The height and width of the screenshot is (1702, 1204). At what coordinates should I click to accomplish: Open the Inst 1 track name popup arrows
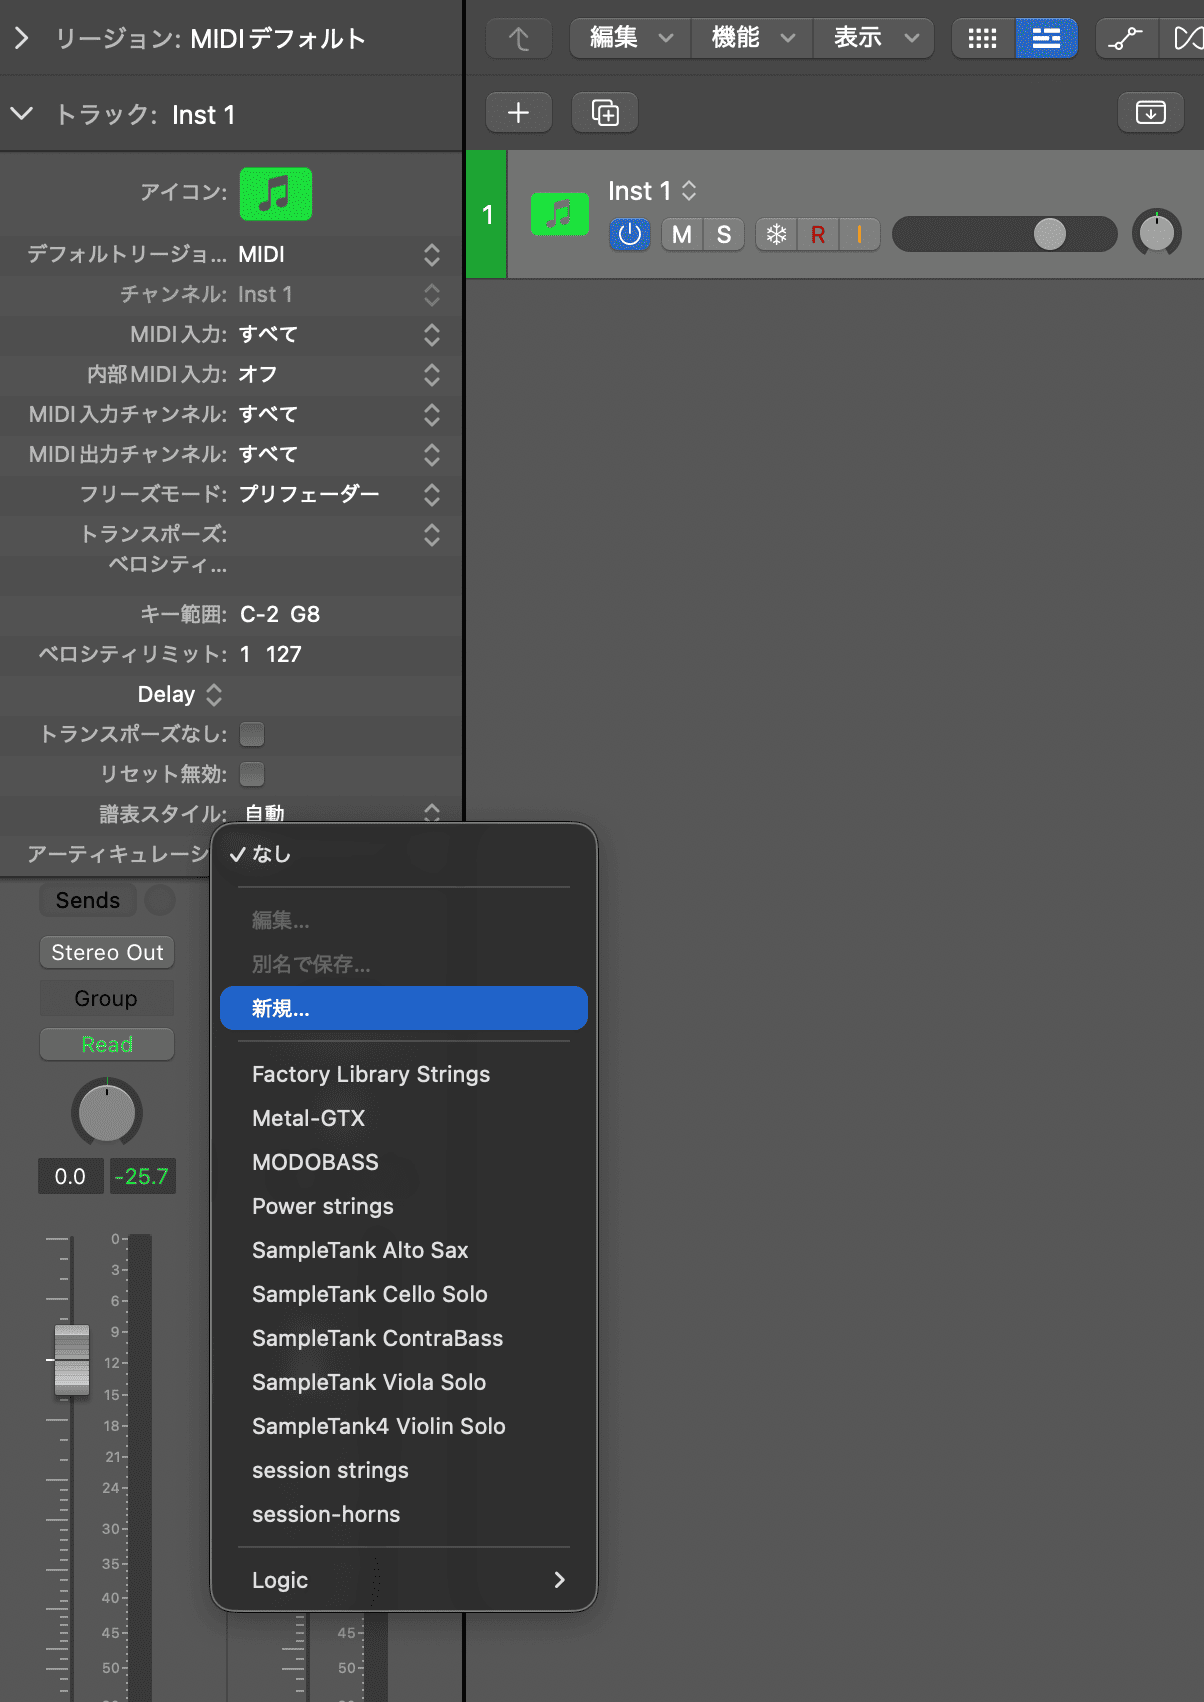[x=689, y=190]
